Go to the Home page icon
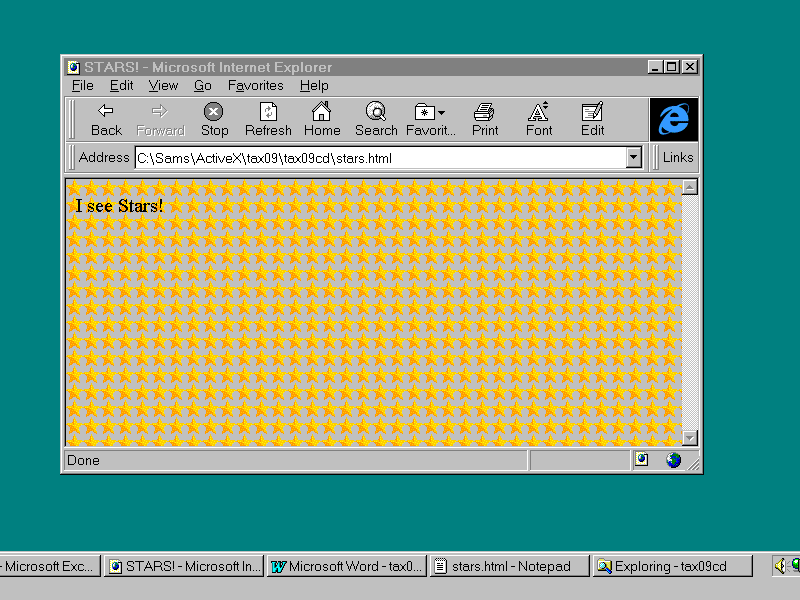Viewport: 800px width, 600px height. 322,111
